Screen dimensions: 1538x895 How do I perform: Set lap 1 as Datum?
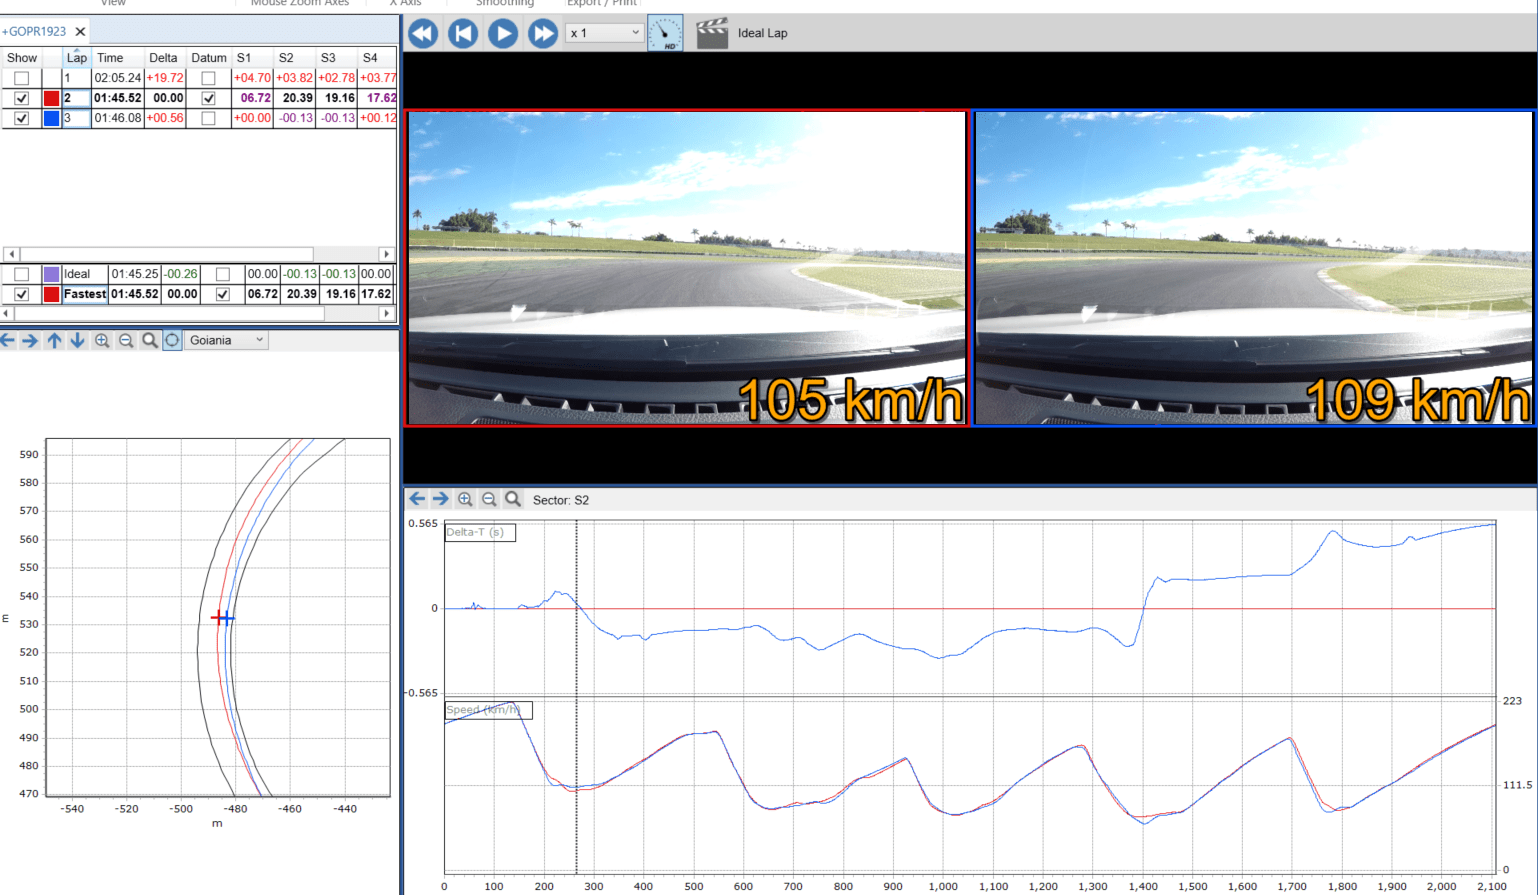pos(208,78)
